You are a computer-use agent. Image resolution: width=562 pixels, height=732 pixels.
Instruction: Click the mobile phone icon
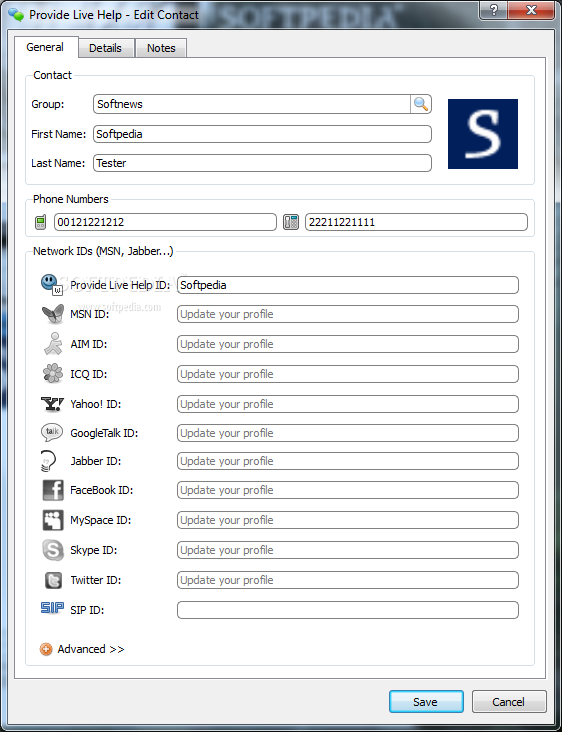click(41, 222)
